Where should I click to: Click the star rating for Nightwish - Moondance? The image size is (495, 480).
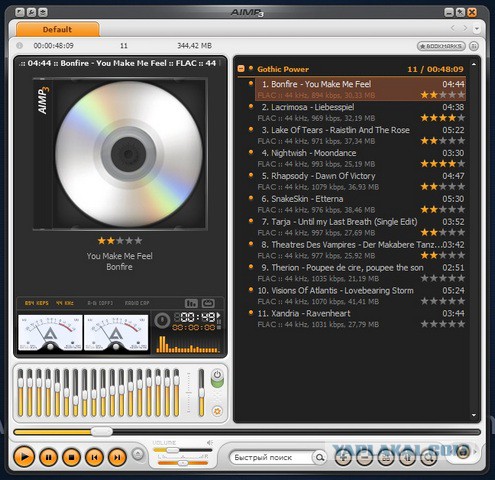443,164
